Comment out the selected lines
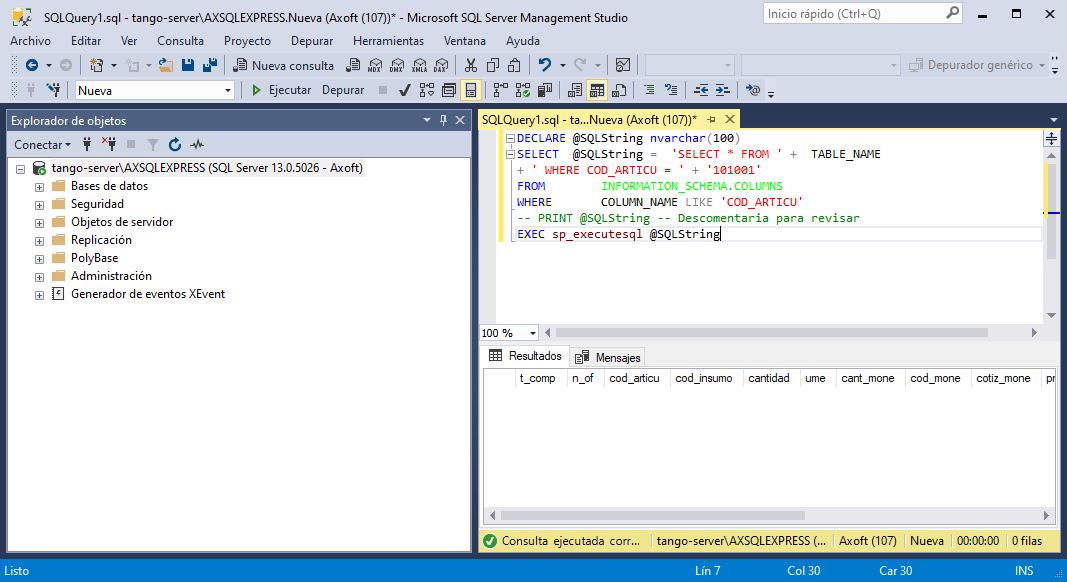Viewport: 1067px width, 582px height. [x=649, y=90]
